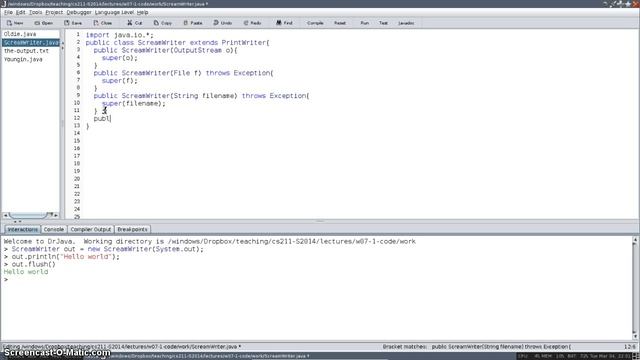The height and width of the screenshot is (360, 640).
Task: Switch to the Breakpoints tab
Action: [x=132, y=229]
